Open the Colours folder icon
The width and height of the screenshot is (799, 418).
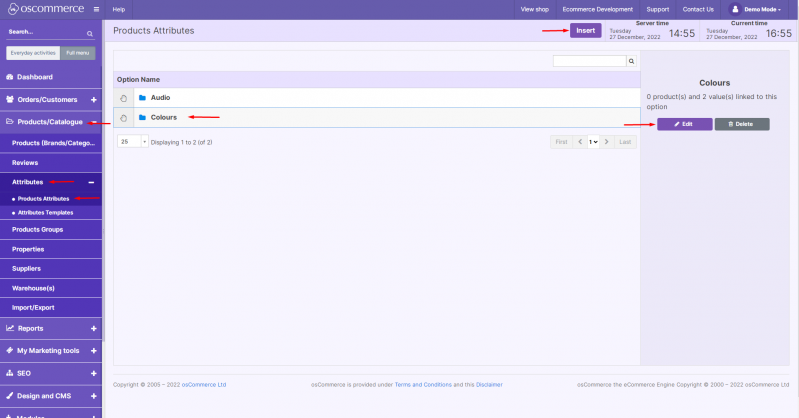143,118
